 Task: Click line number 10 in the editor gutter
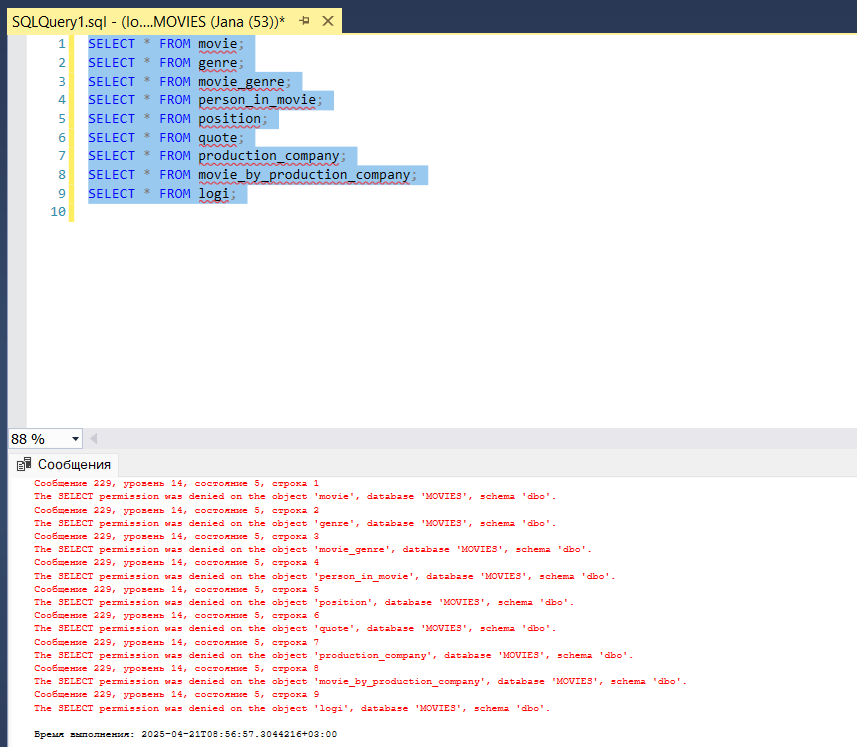pyautogui.click(x=58, y=212)
